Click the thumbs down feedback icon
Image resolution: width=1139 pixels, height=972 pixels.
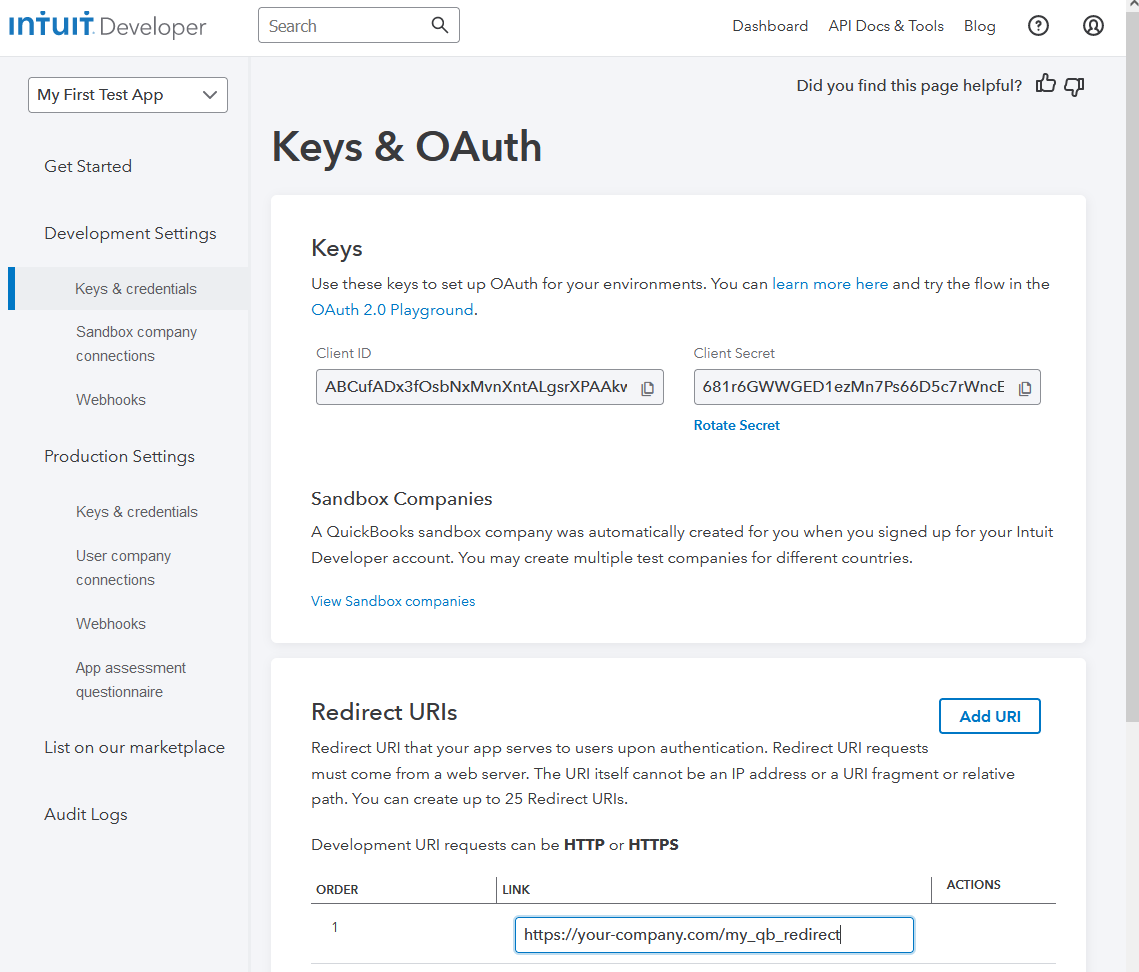[1074, 86]
